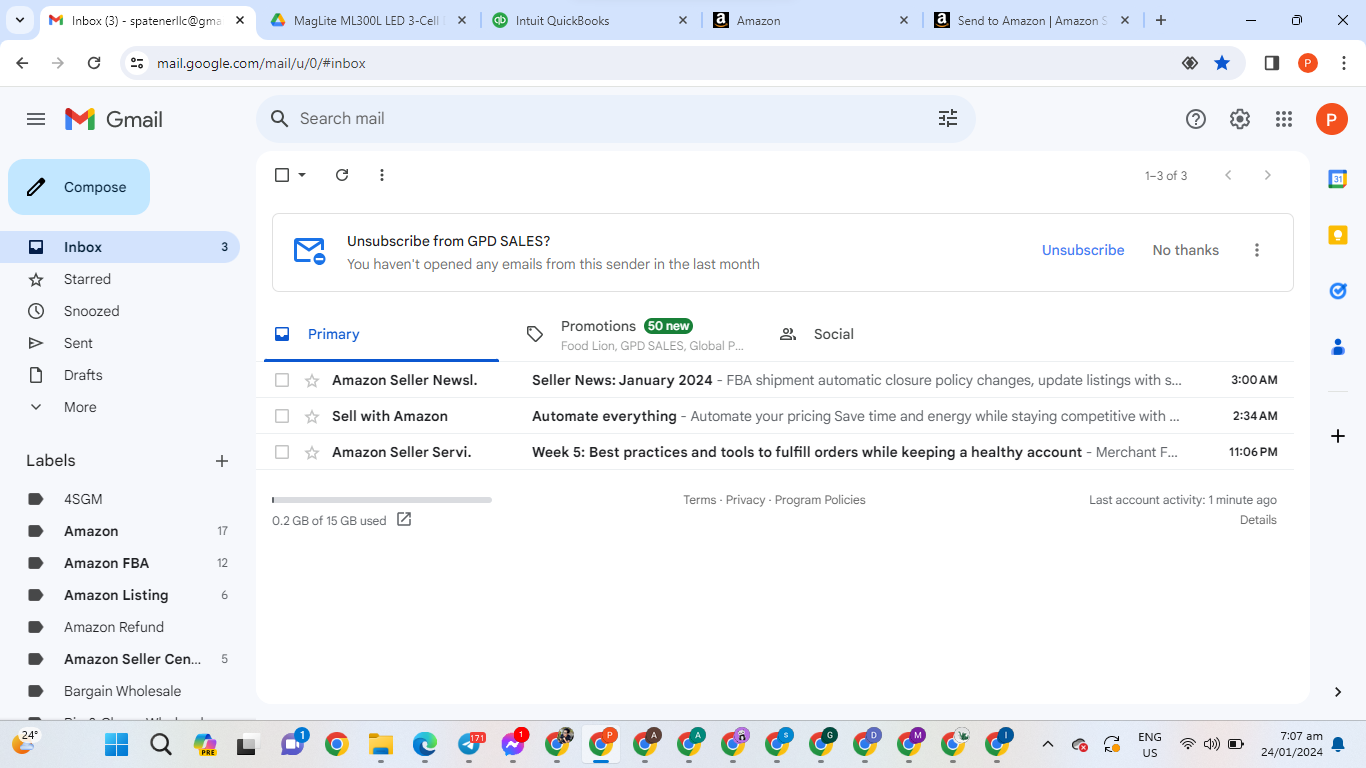
Task: Select the Sell with Amazon email checkbox
Action: click(x=282, y=416)
